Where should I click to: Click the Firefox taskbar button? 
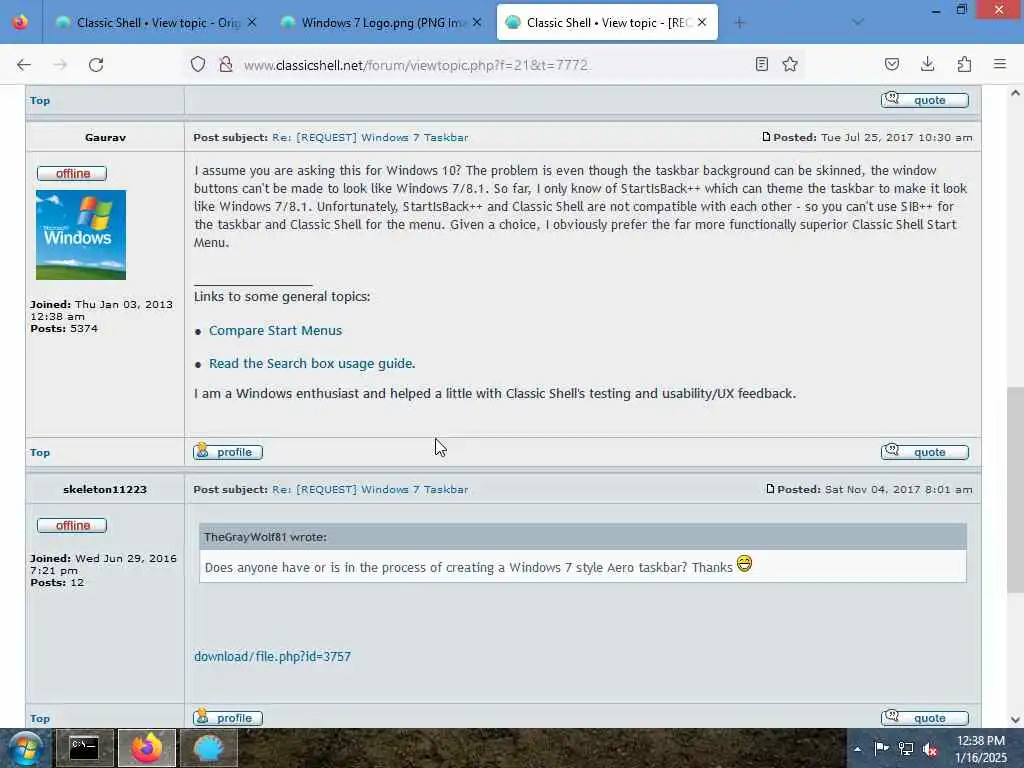point(147,748)
